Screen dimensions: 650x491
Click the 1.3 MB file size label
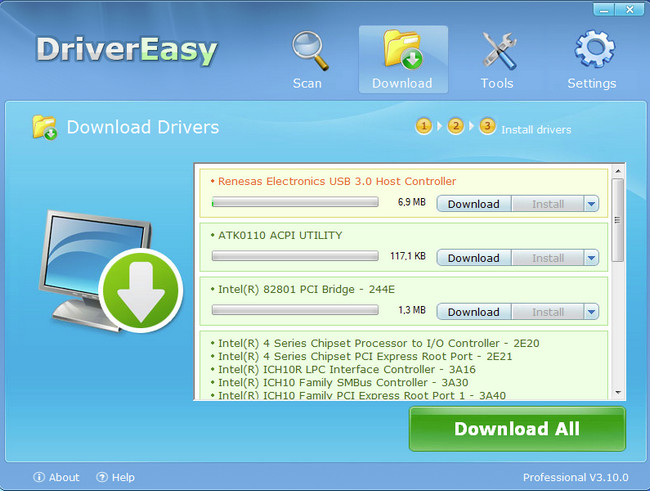pos(412,310)
